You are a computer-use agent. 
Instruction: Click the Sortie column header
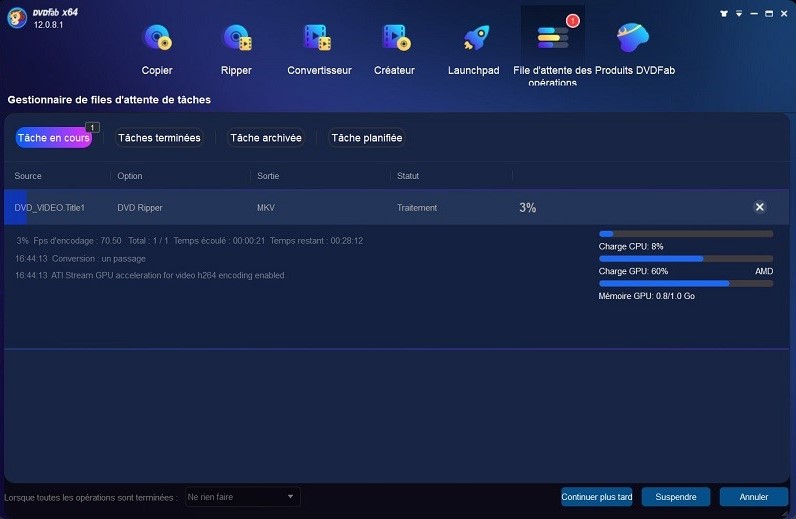(x=268, y=176)
